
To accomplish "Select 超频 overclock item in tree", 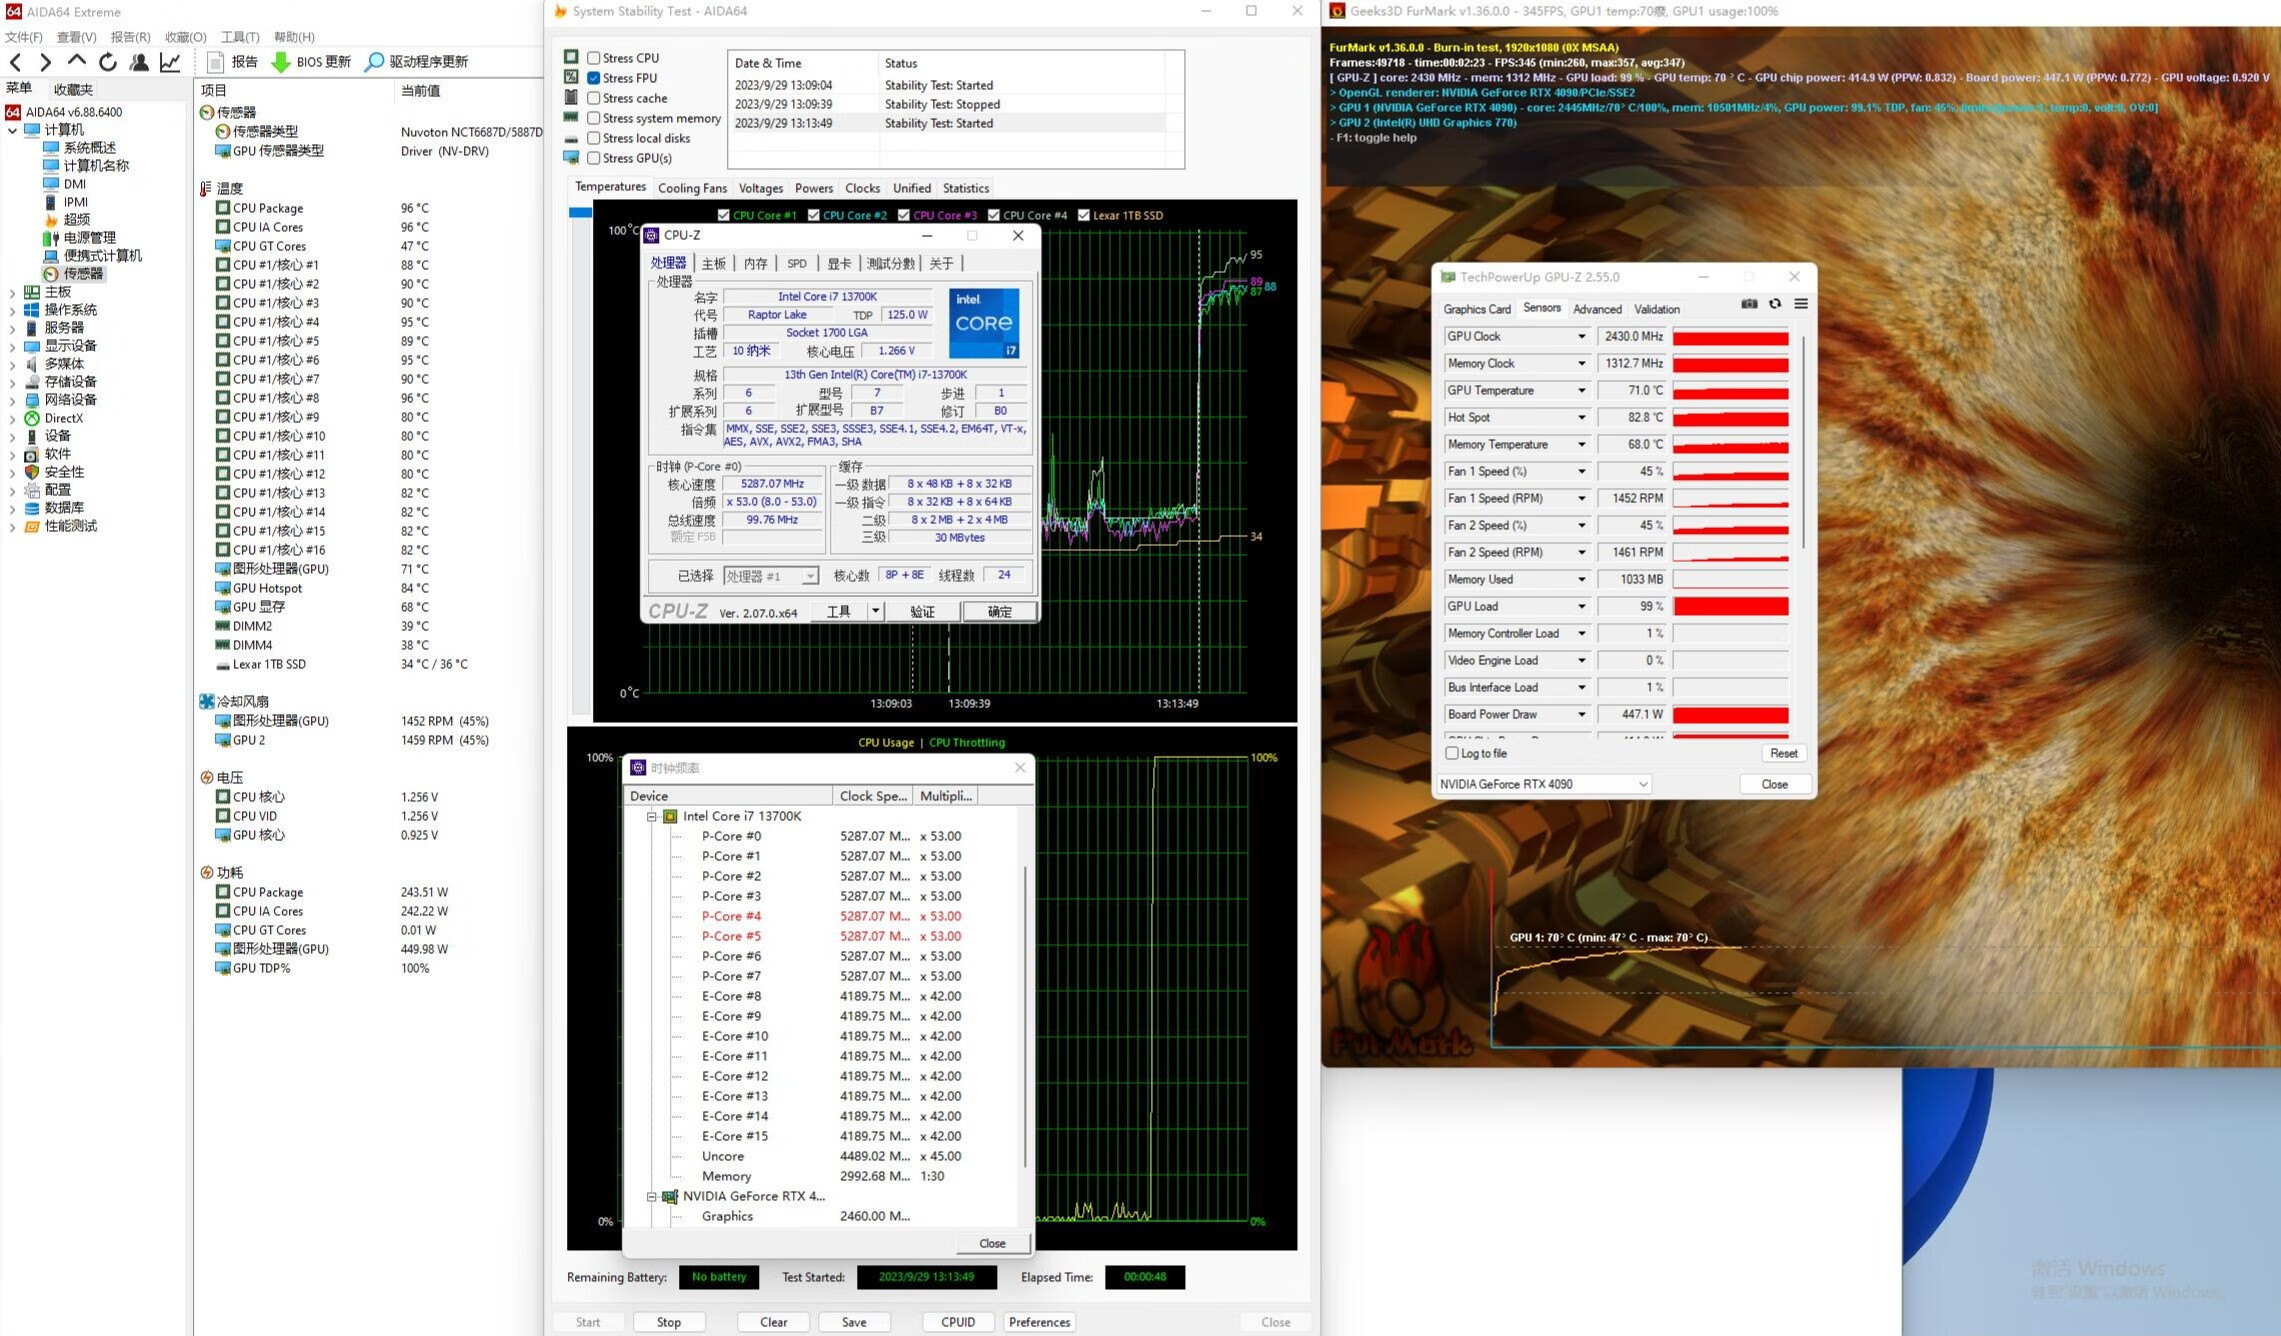I will [x=77, y=219].
